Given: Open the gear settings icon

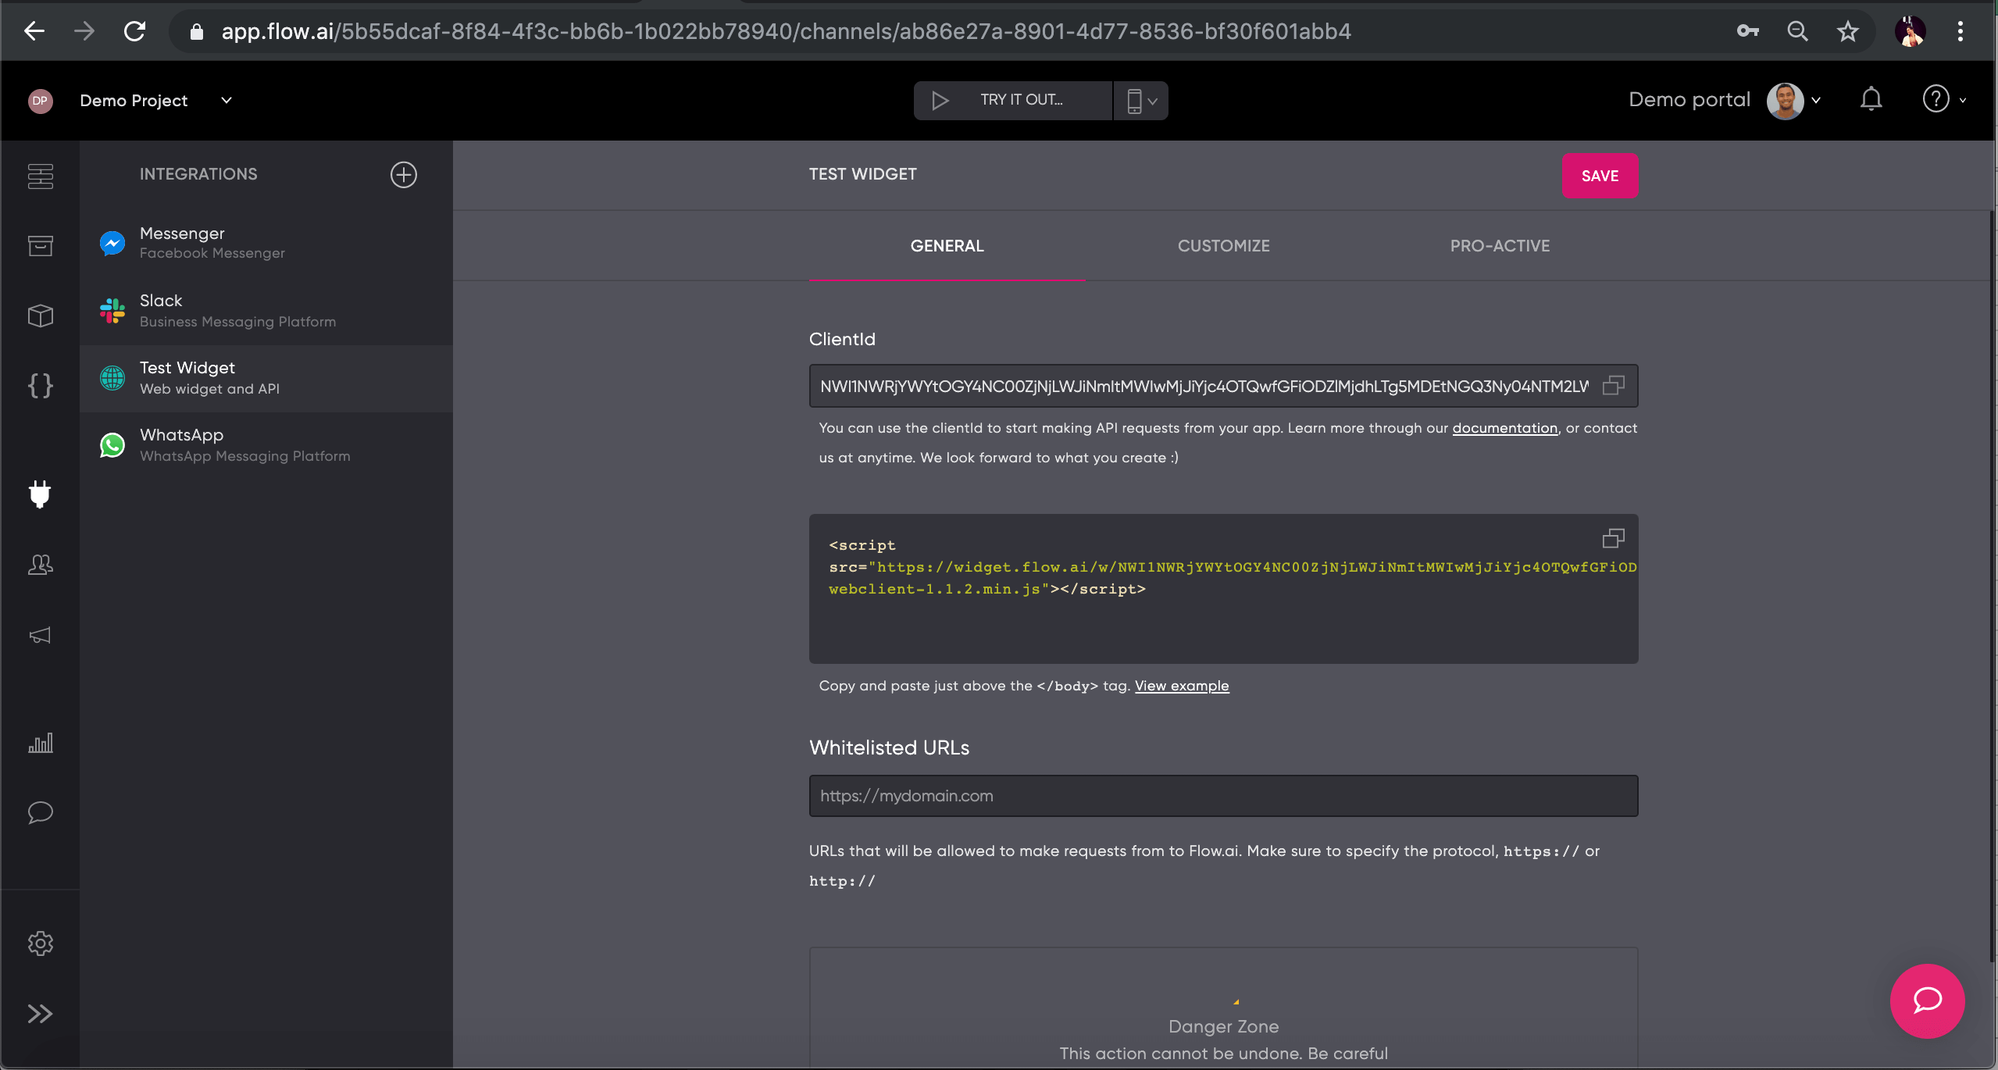Looking at the screenshot, I should pos(40,943).
